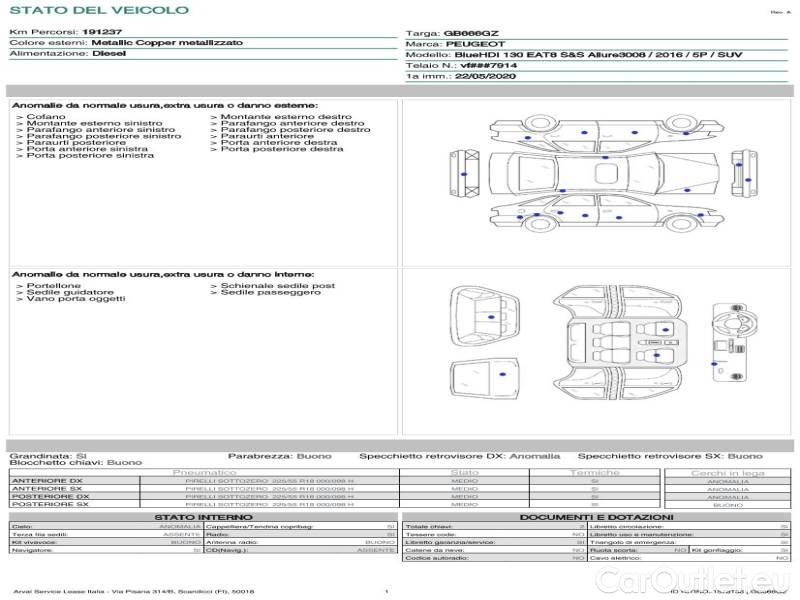This screenshot has width=800, height=600.
Task: Click the sunroof on the top-view car
Action: [605, 174]
